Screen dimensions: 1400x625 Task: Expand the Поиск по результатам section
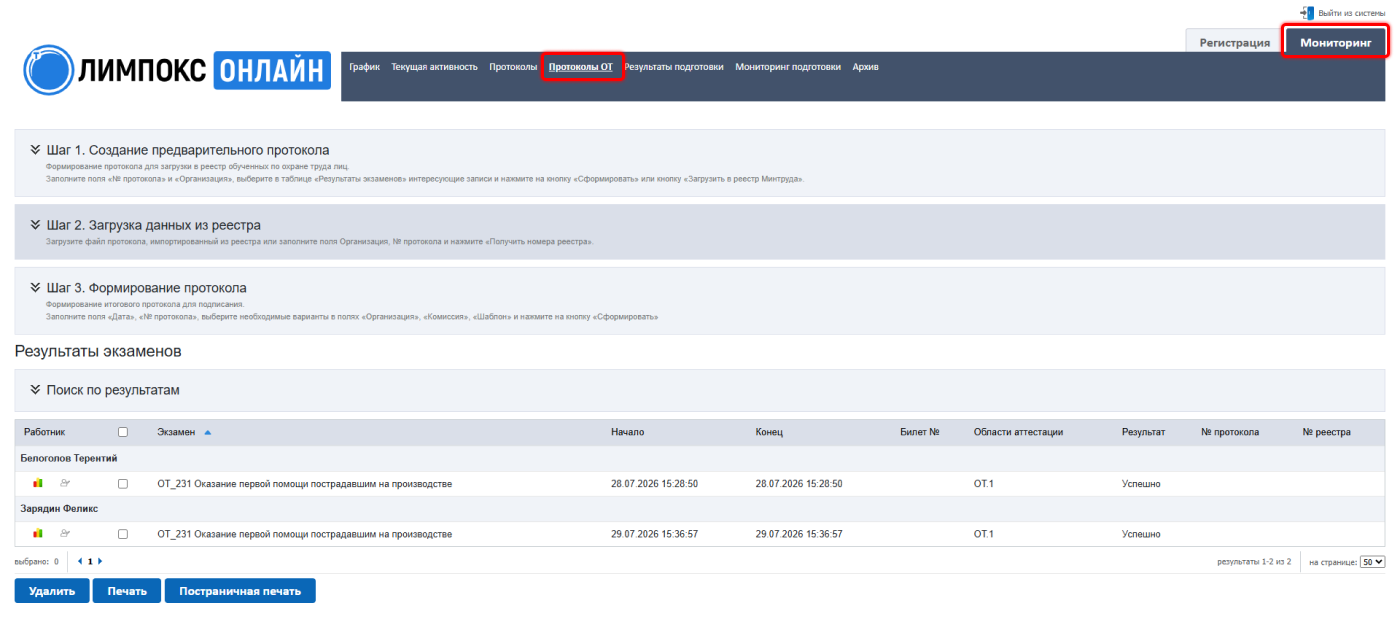coord(105,390)
